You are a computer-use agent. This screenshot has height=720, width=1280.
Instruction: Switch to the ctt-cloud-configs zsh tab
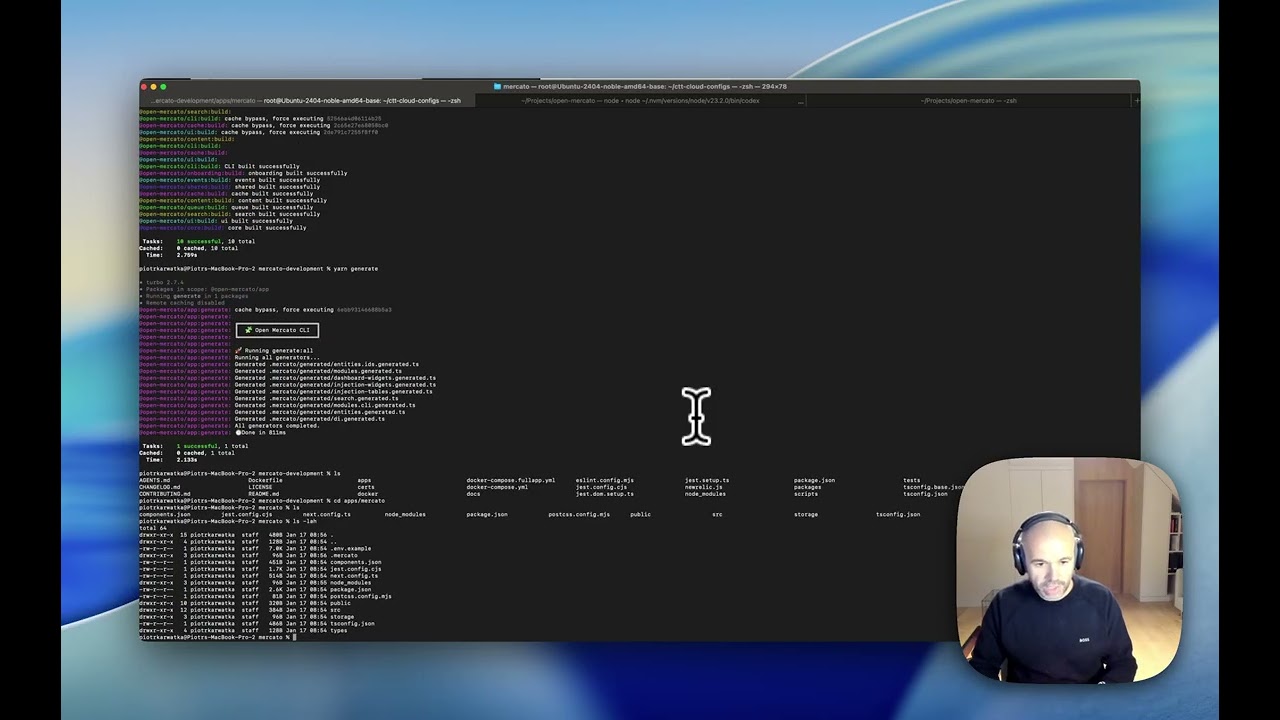click(305, 100)
